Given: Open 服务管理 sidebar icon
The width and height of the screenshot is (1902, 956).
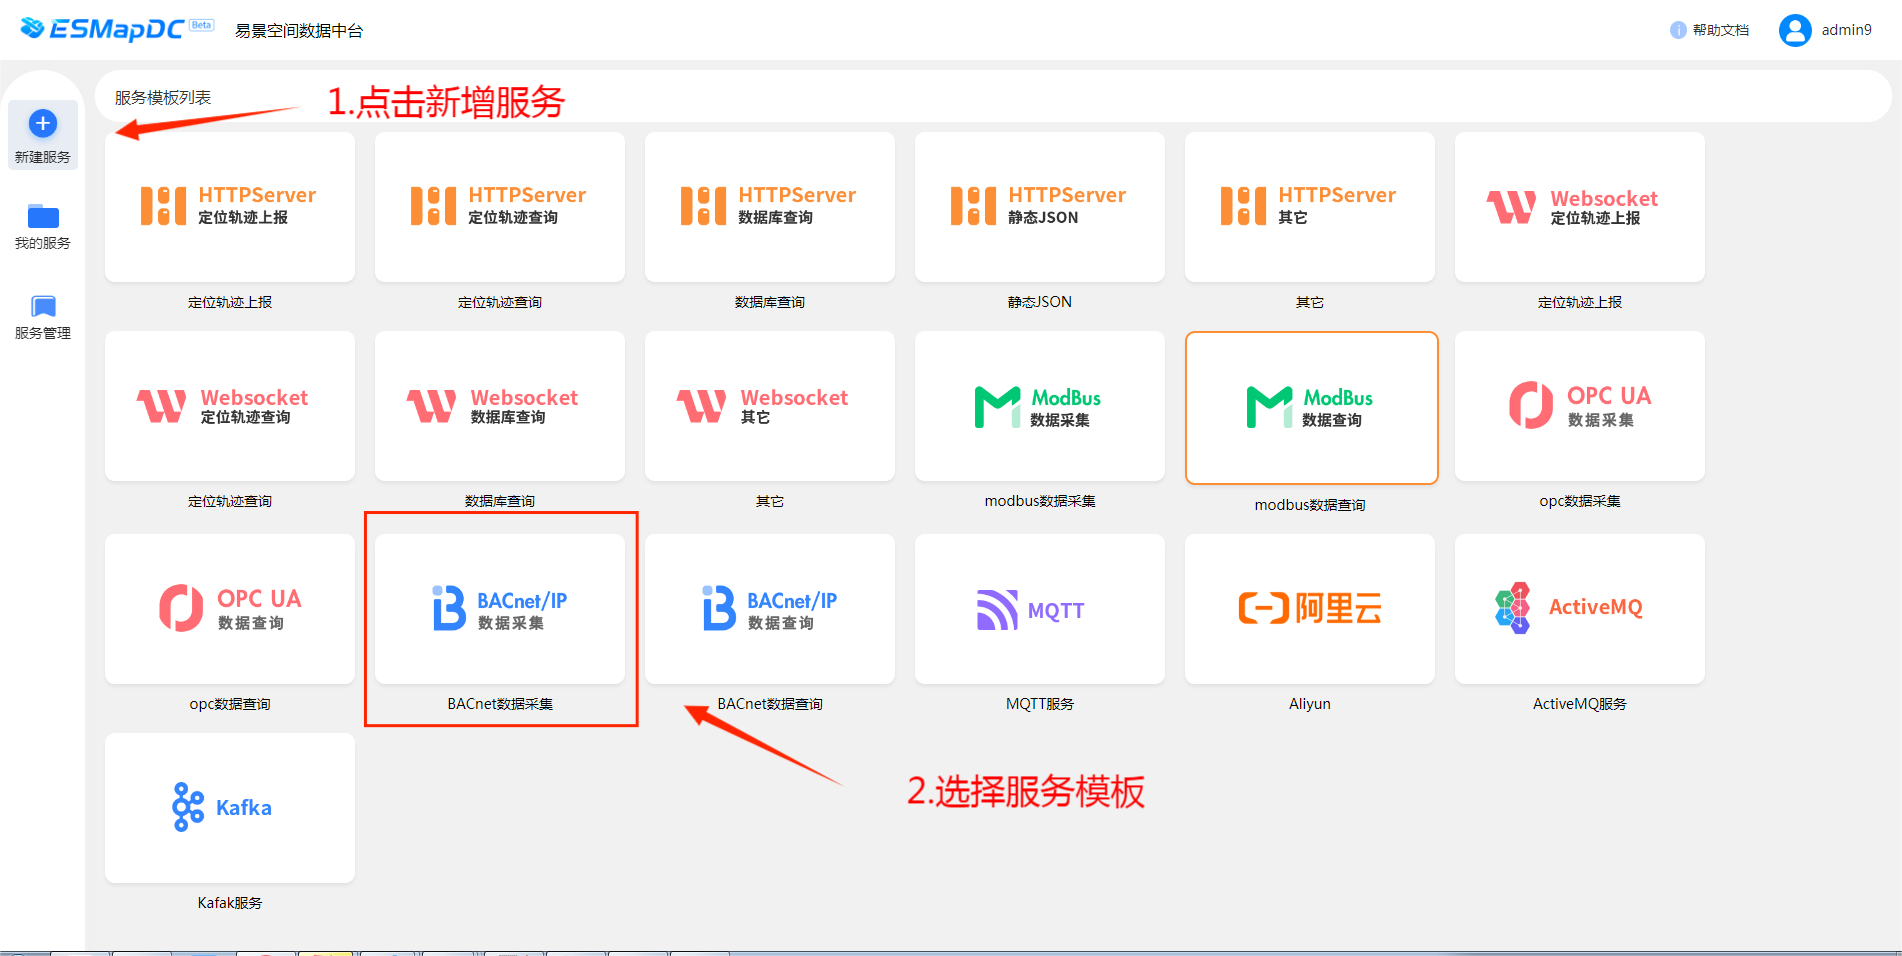Looking at the screenshot, I should pyautogui.click(x=43, y=306).
